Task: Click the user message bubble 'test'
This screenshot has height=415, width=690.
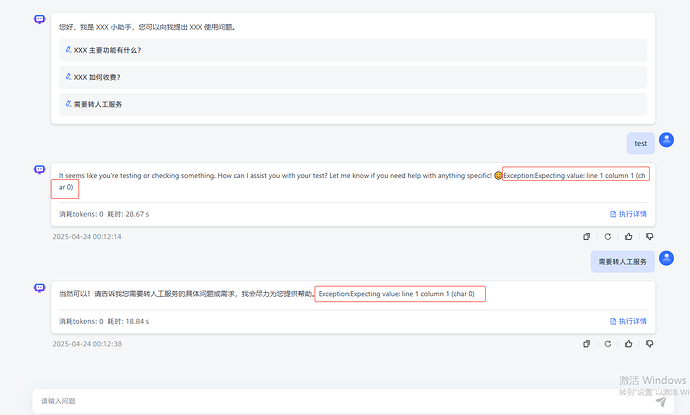Action: coord(641,143)
